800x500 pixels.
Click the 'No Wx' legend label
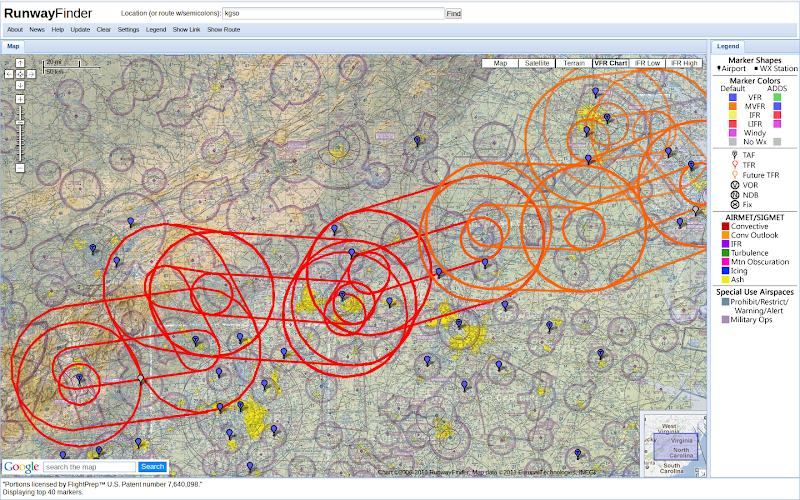(x=755, y=142)
